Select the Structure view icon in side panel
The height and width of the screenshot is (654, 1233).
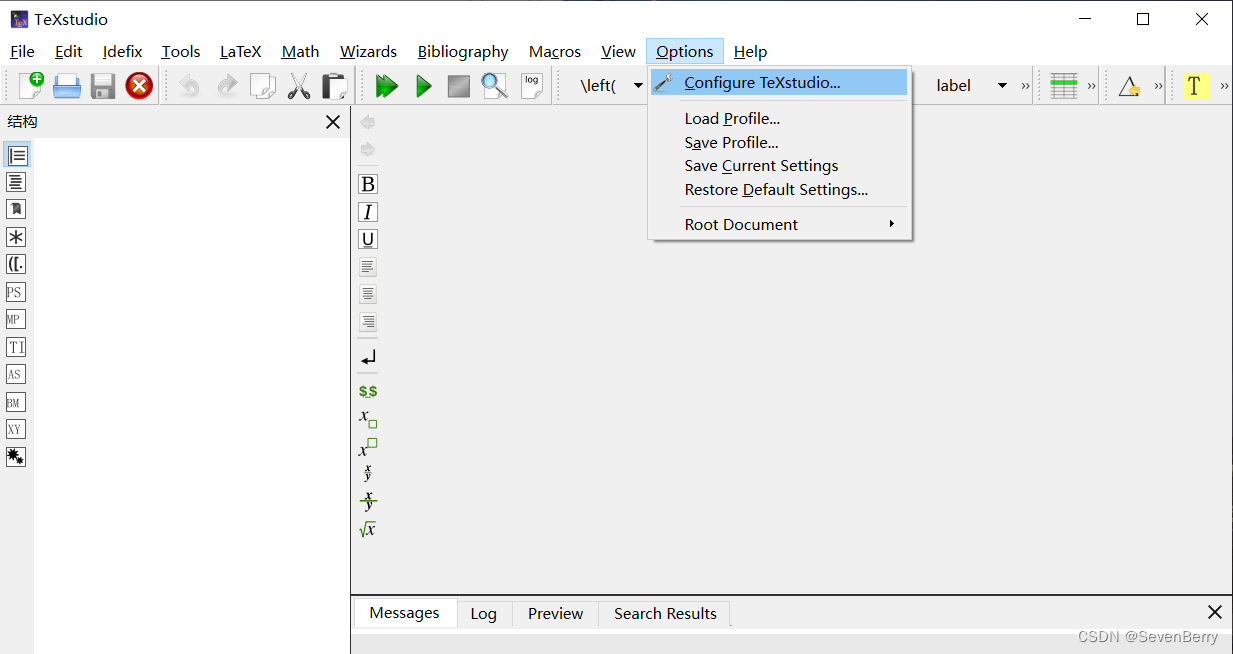point(17,155)
